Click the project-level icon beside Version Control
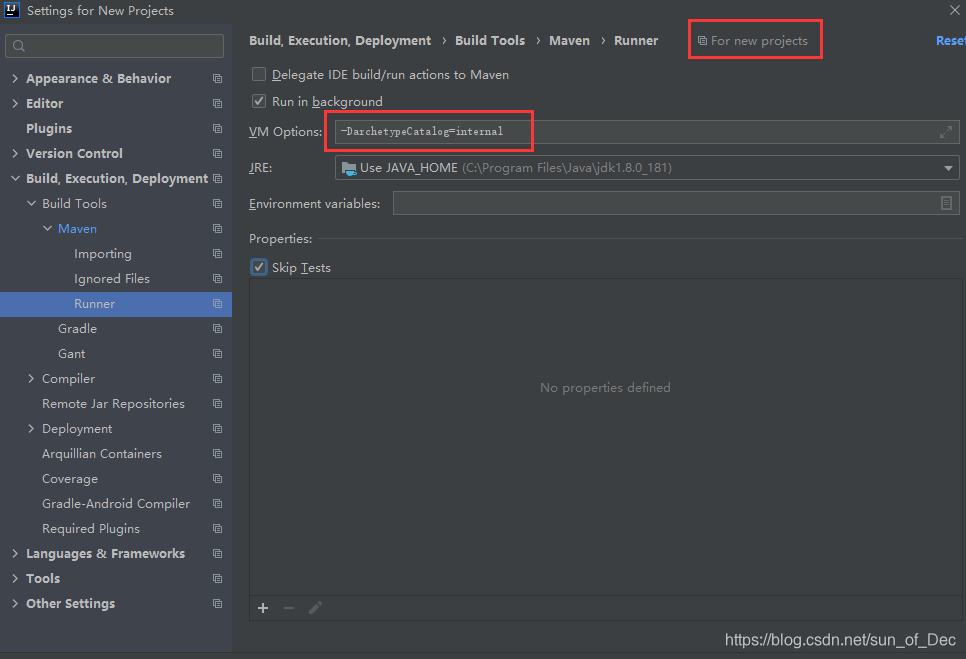This screenshot has height=659, width=966. 217,153
